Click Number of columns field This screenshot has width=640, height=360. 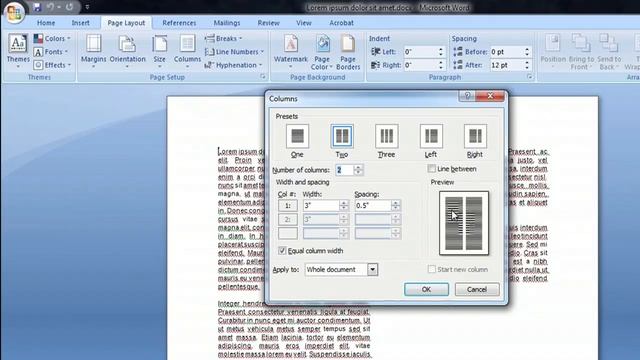click(x=344, y=170)
